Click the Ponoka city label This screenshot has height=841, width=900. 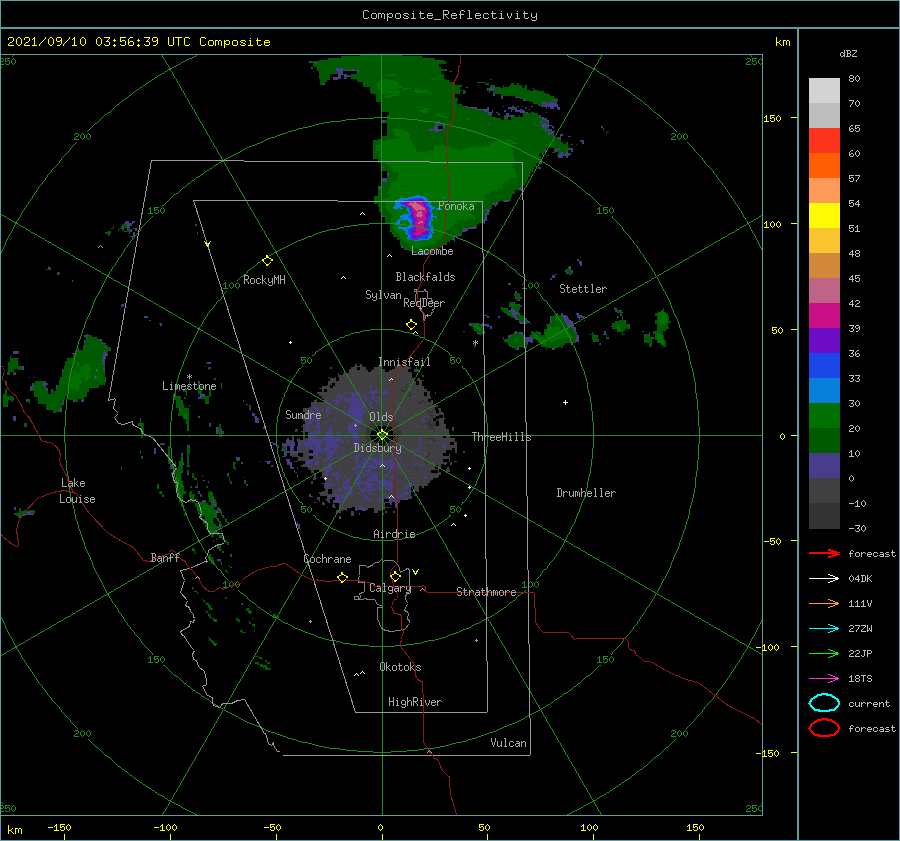[456, 206]
